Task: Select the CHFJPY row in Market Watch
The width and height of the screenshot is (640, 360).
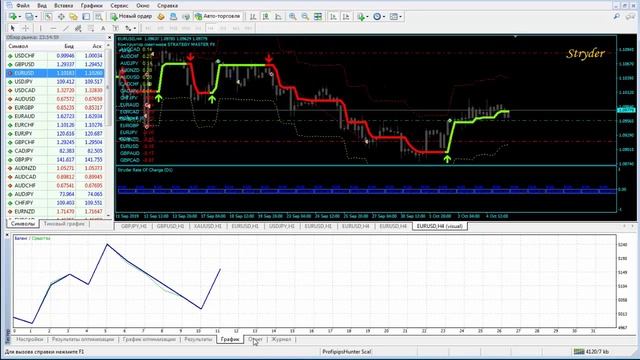Action: [x=55, y=203]
